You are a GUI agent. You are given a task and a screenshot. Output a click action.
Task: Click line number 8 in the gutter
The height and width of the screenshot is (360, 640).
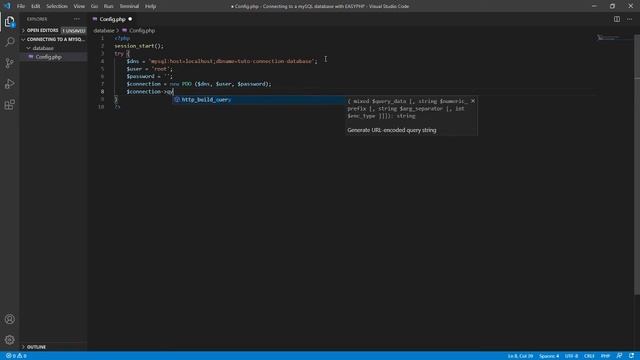[102, 92]
